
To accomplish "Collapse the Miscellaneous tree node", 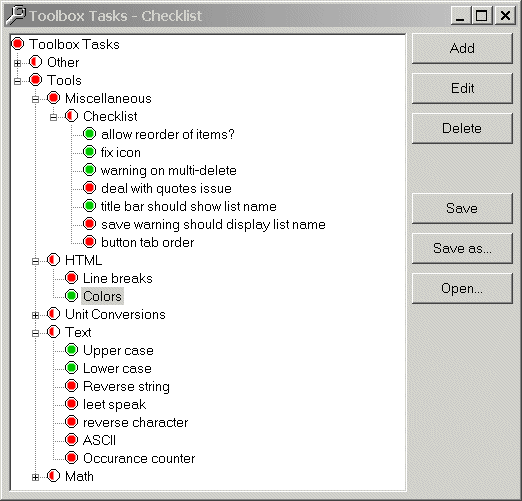I will pos(35,99).
